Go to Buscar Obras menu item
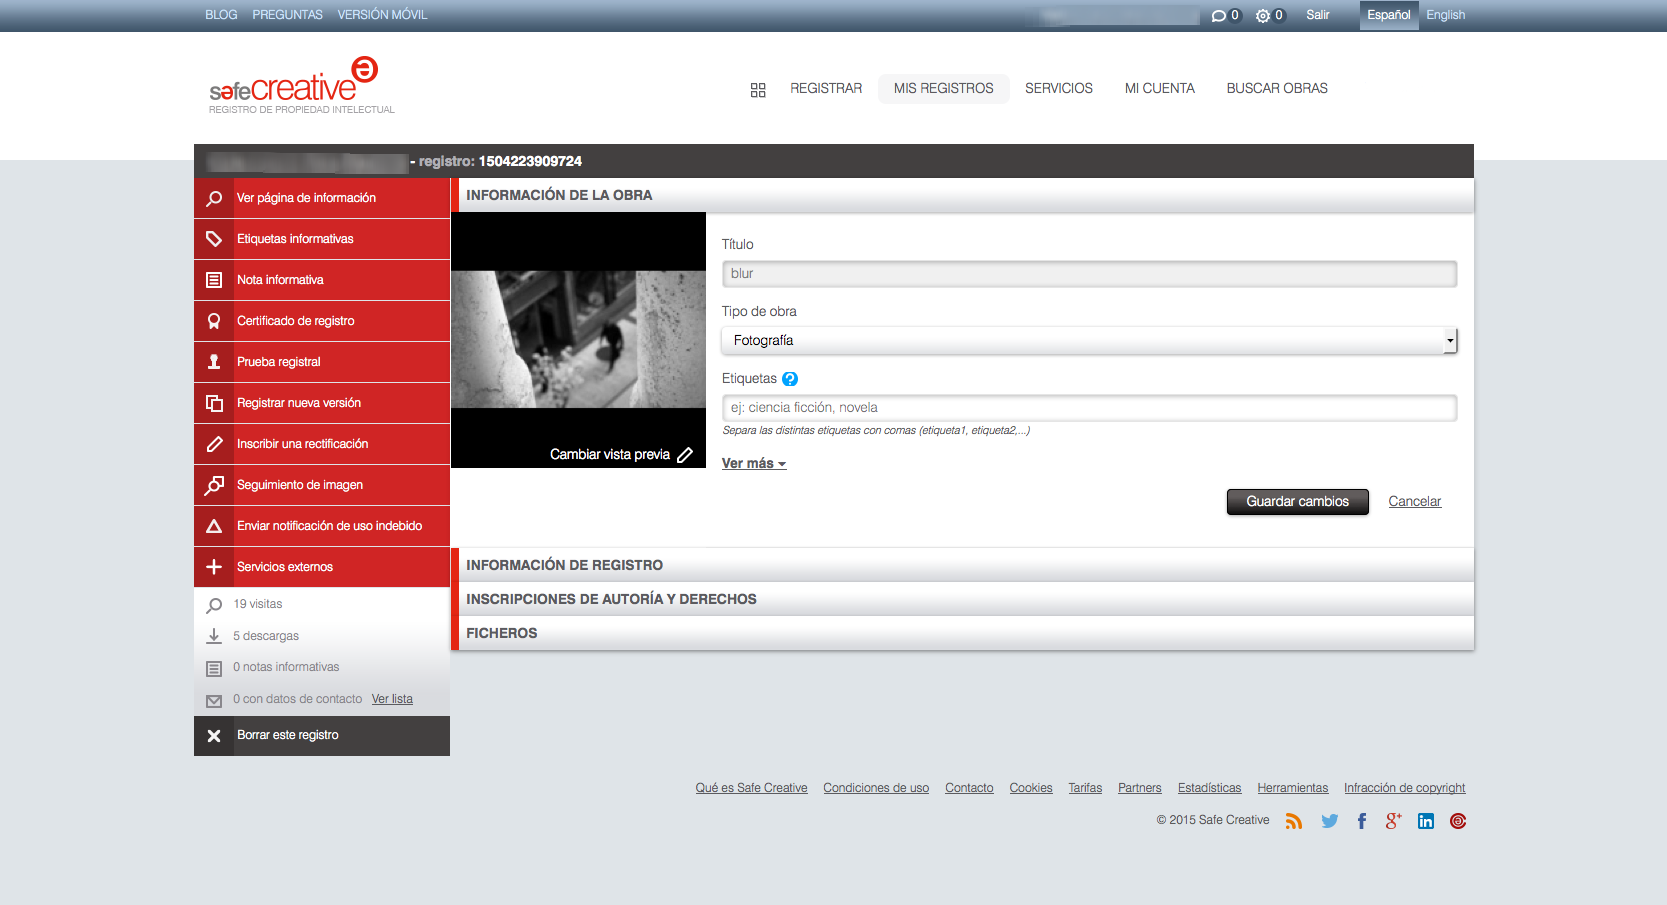The image size is (1667, 905). pyautogui.click(x=1277, y=88)
